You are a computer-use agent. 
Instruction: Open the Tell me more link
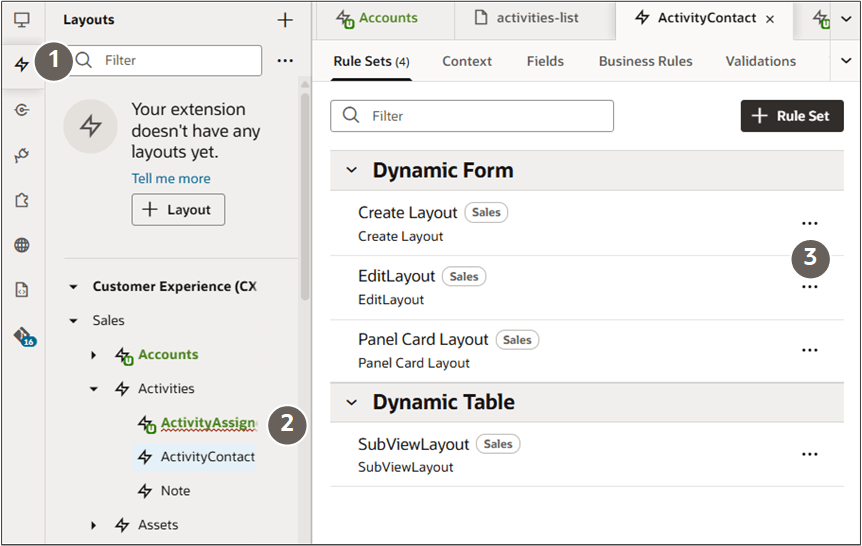tap(171, 179)
